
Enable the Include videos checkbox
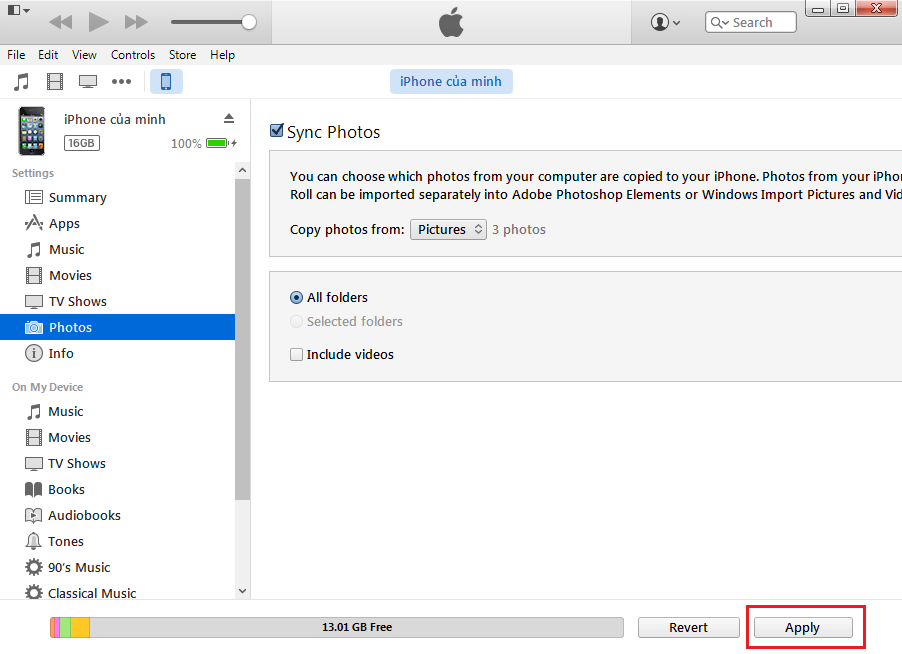click(x=296, y=354)
